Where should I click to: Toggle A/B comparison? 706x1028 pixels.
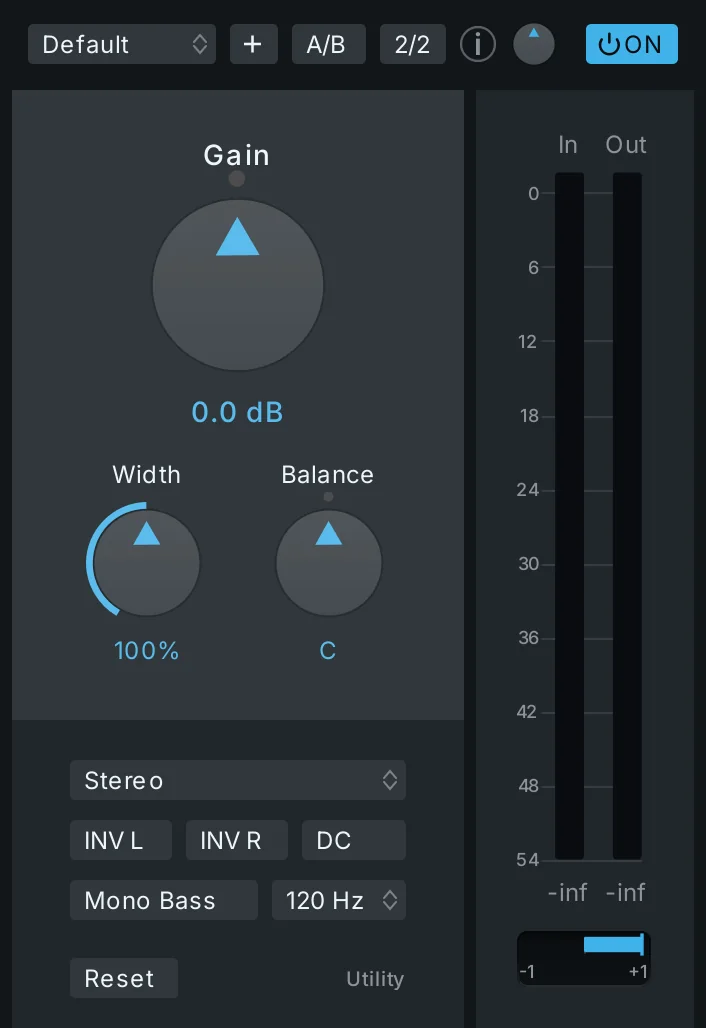pos(328,45)
